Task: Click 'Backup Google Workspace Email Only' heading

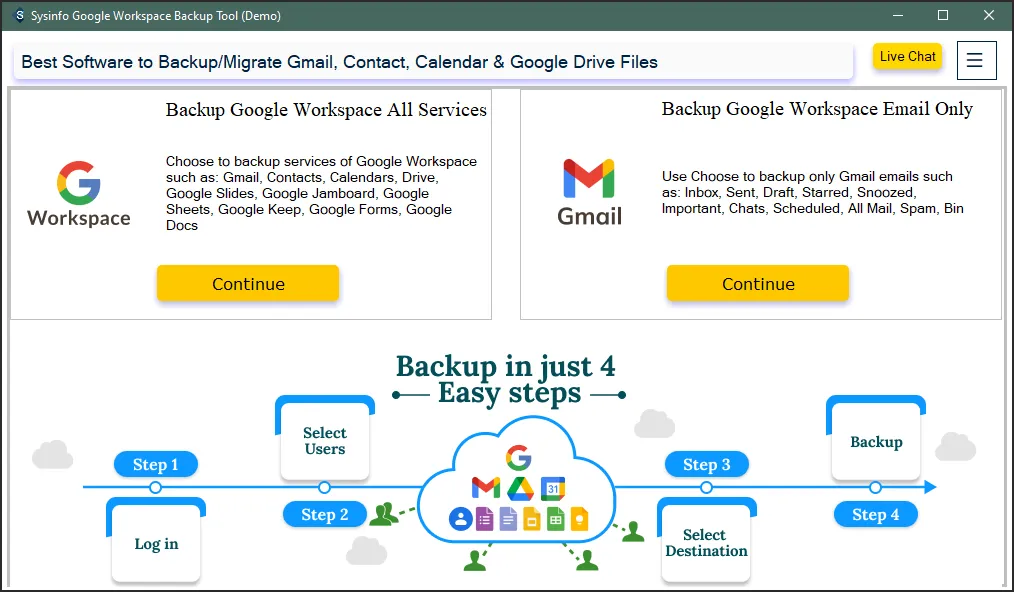Action: (817, 109)
